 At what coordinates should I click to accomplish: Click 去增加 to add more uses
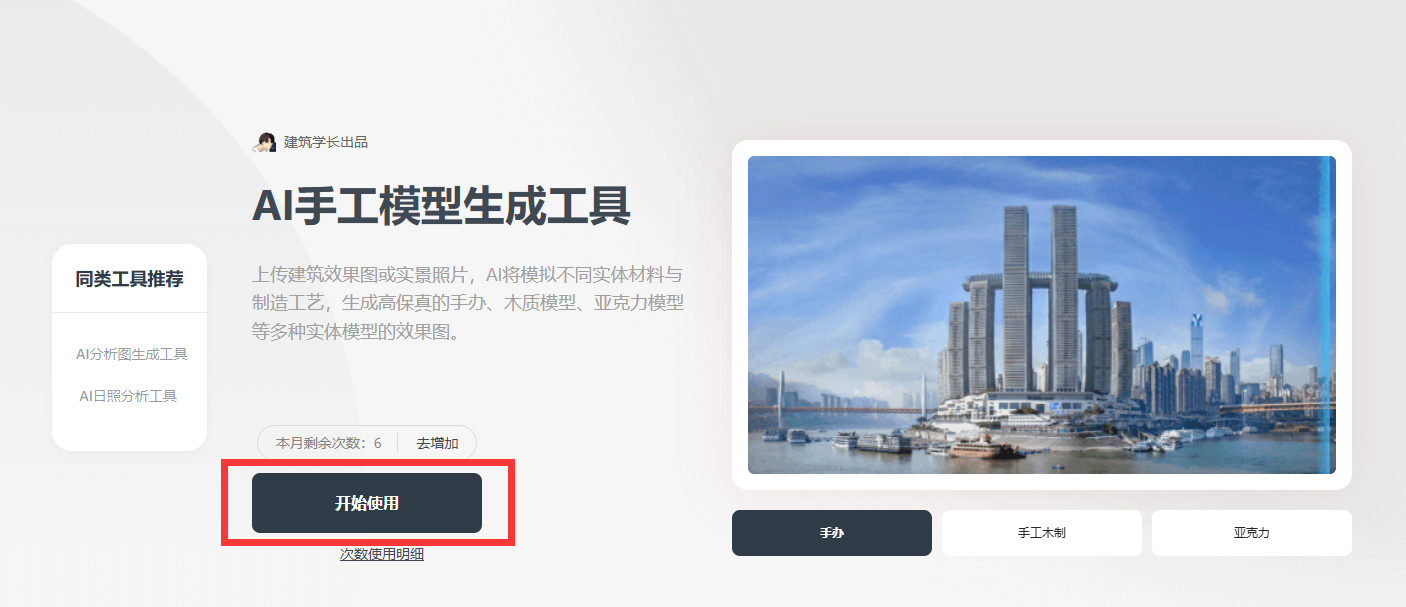[438, 443]
